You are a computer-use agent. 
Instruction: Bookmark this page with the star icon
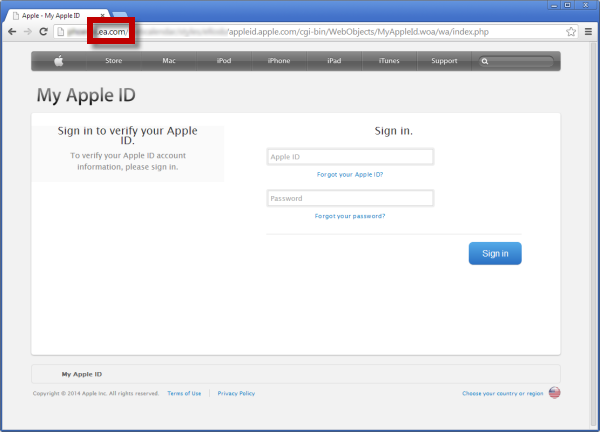[x=571, y=32]
